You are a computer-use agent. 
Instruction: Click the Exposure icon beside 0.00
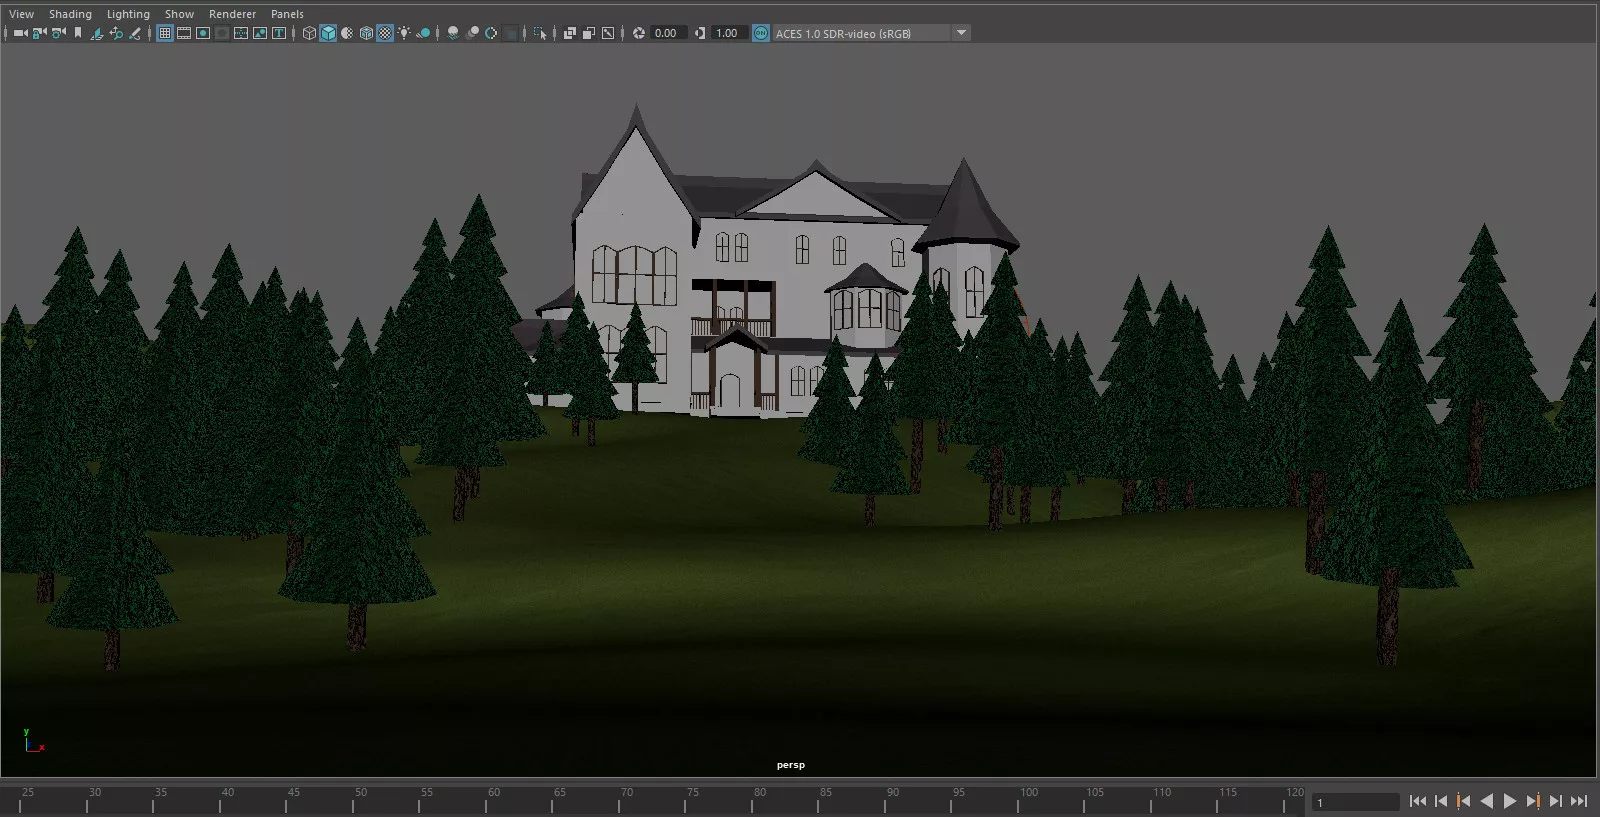coord(639,33)
